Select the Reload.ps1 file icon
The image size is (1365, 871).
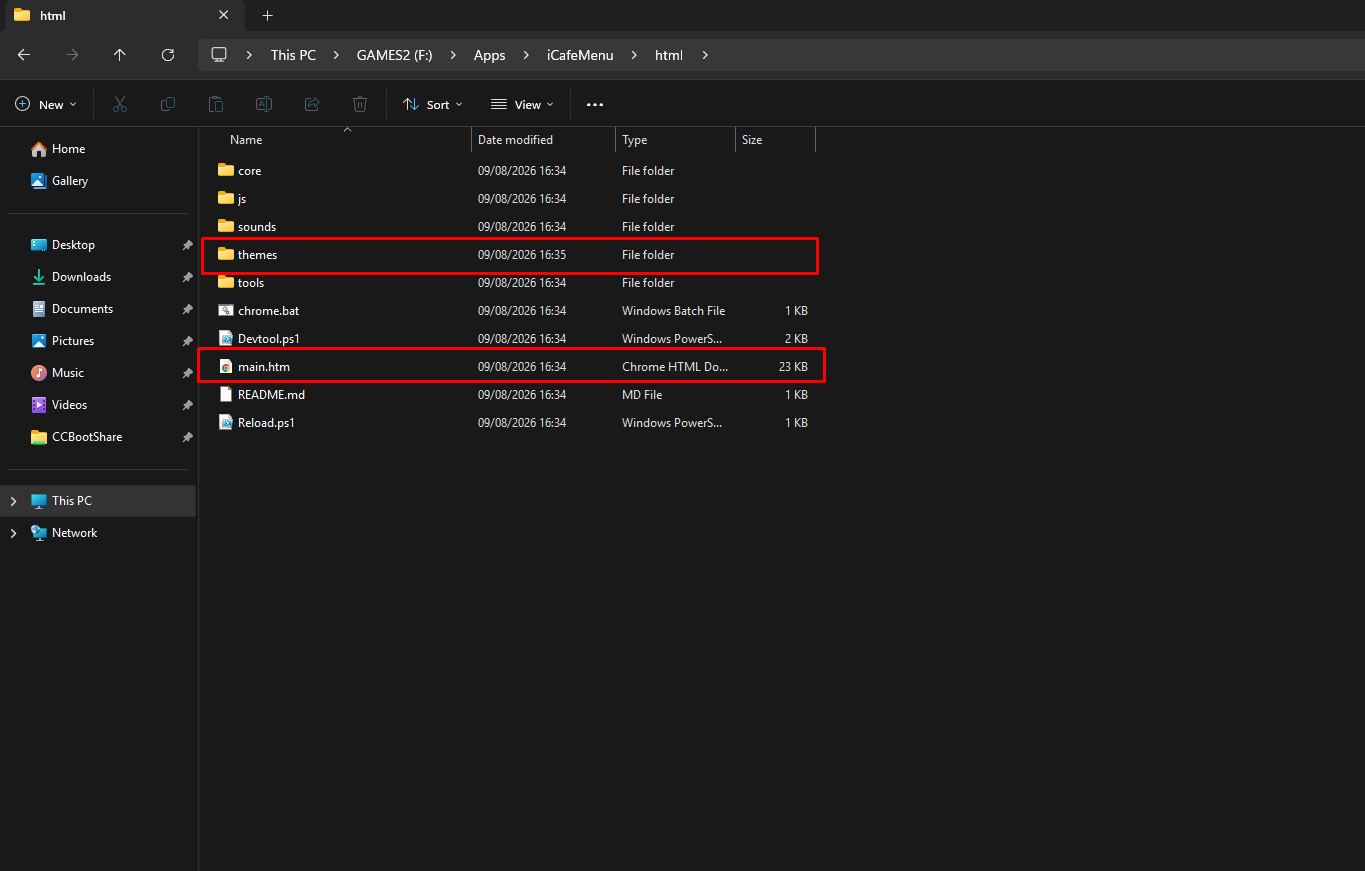[226, 423]
